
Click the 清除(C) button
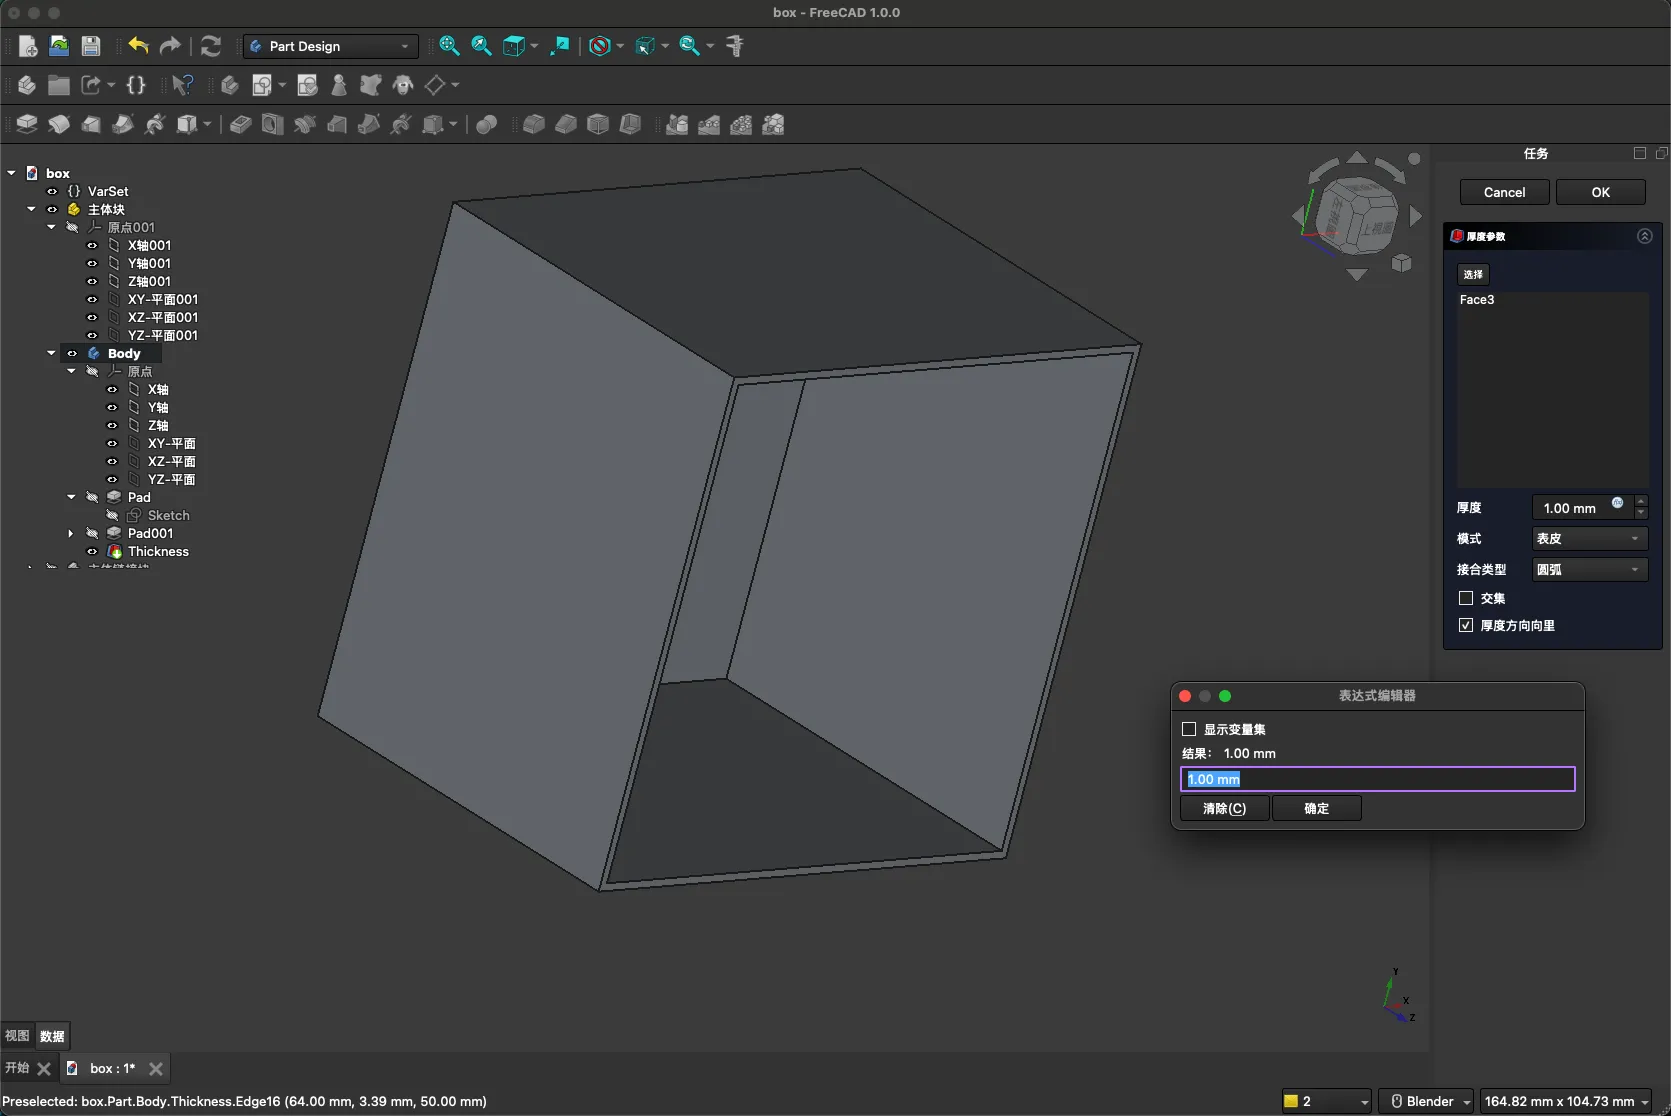pos(1224,808)
